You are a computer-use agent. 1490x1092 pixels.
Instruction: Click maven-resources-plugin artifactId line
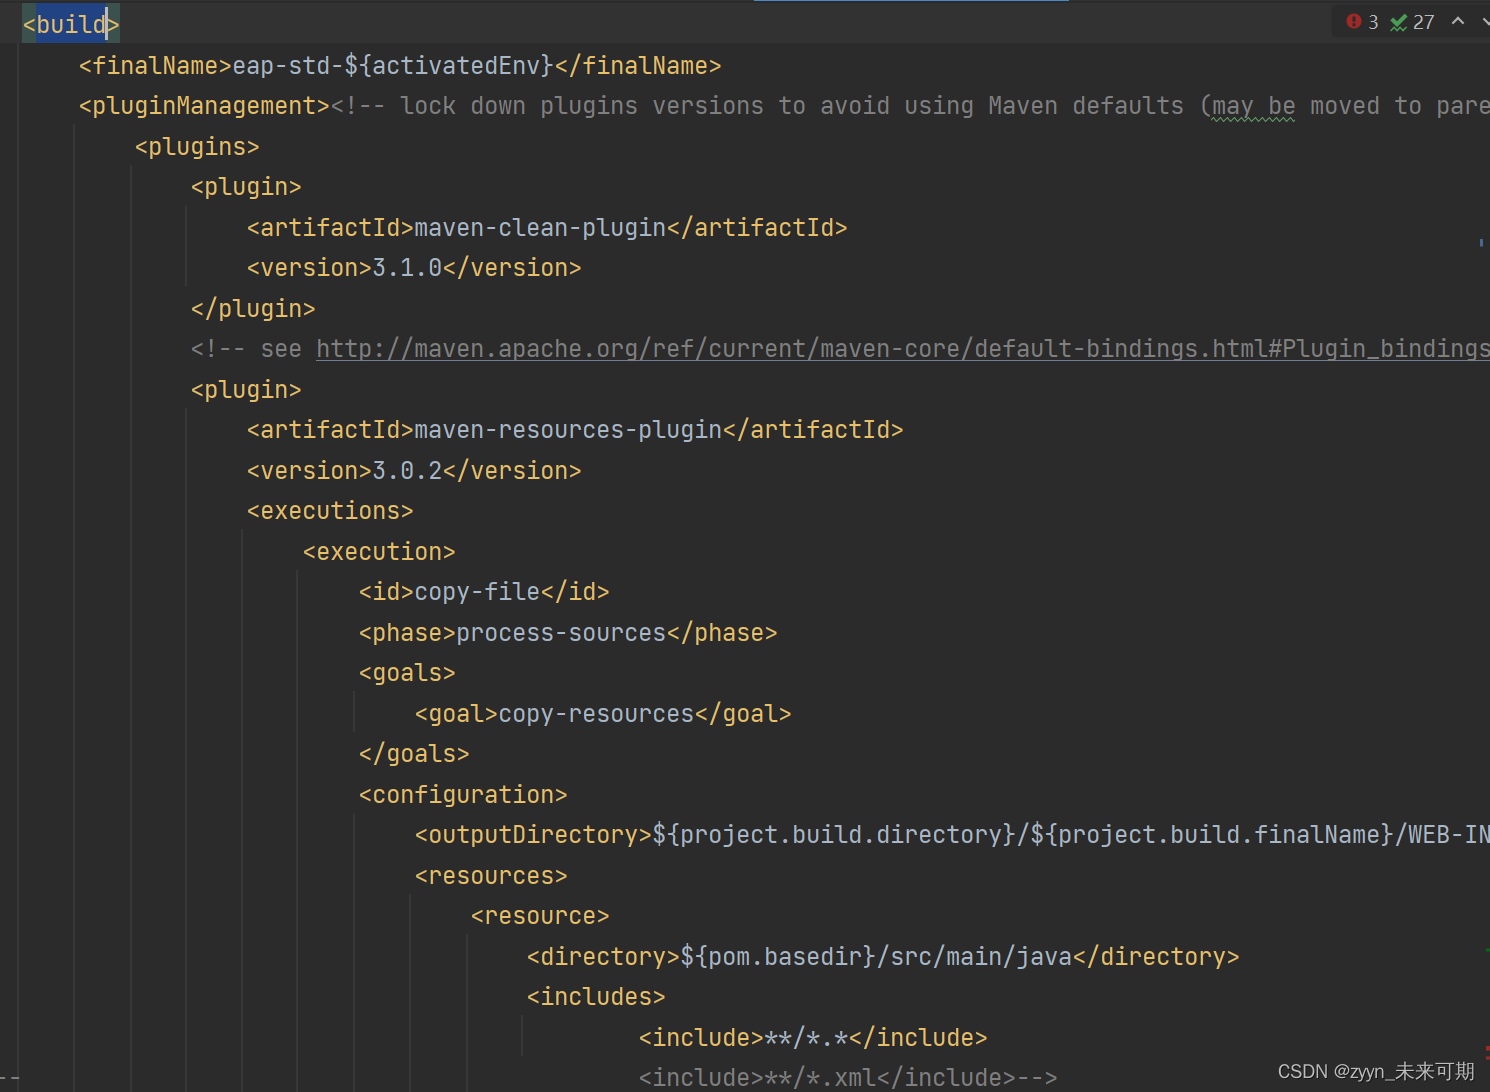tap(575, 430)
